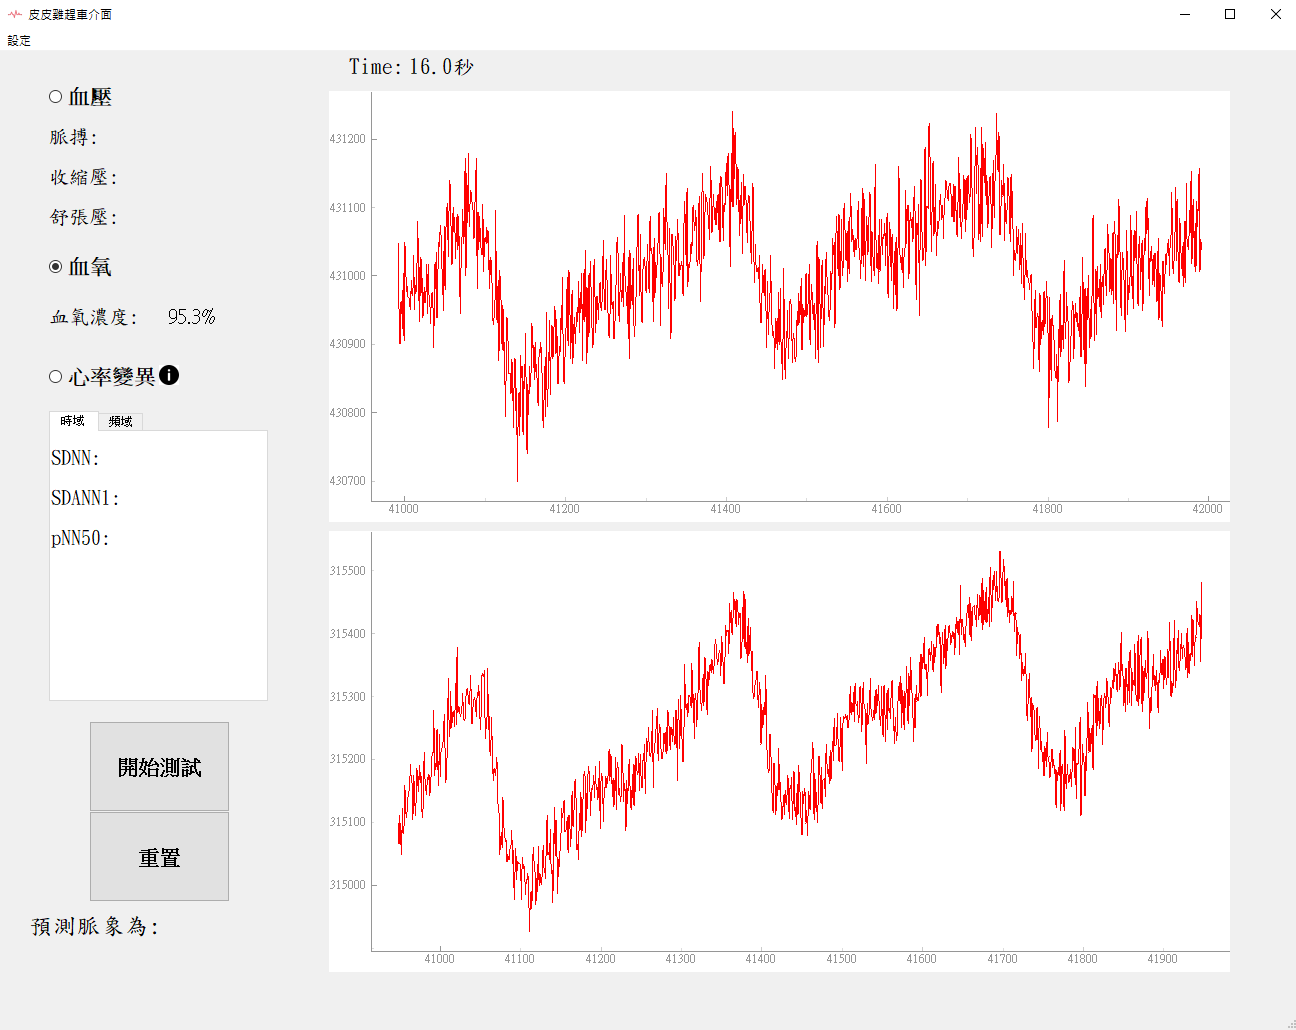Click the 血氧濃度 95.3% reading
This screenshot has width=1296, height=1030.
pyautogui.click(x=191, y=317)
